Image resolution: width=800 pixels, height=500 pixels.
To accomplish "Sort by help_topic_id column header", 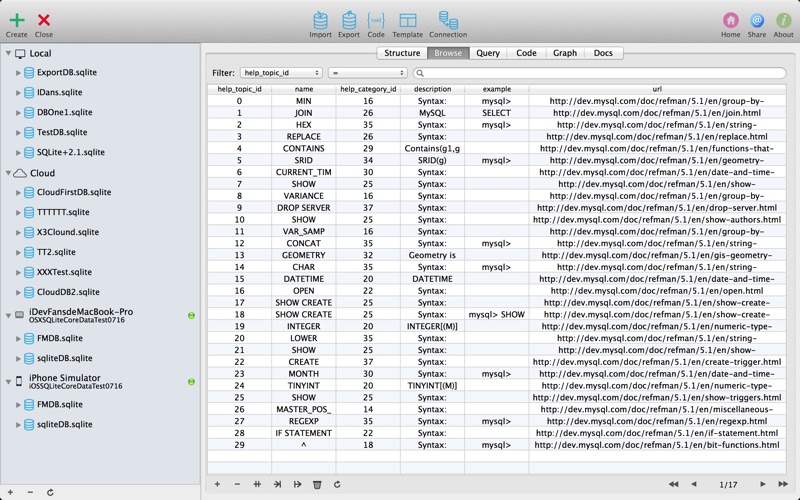I will click(239, 89).
